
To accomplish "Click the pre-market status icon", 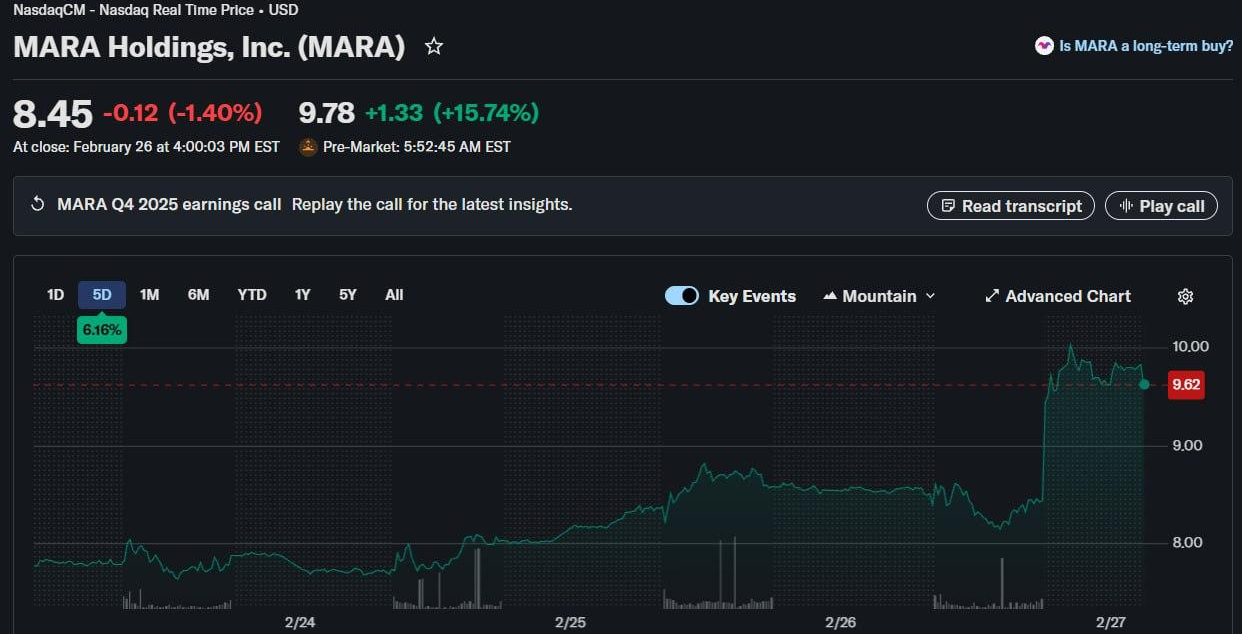I will [x=308, y=147].
